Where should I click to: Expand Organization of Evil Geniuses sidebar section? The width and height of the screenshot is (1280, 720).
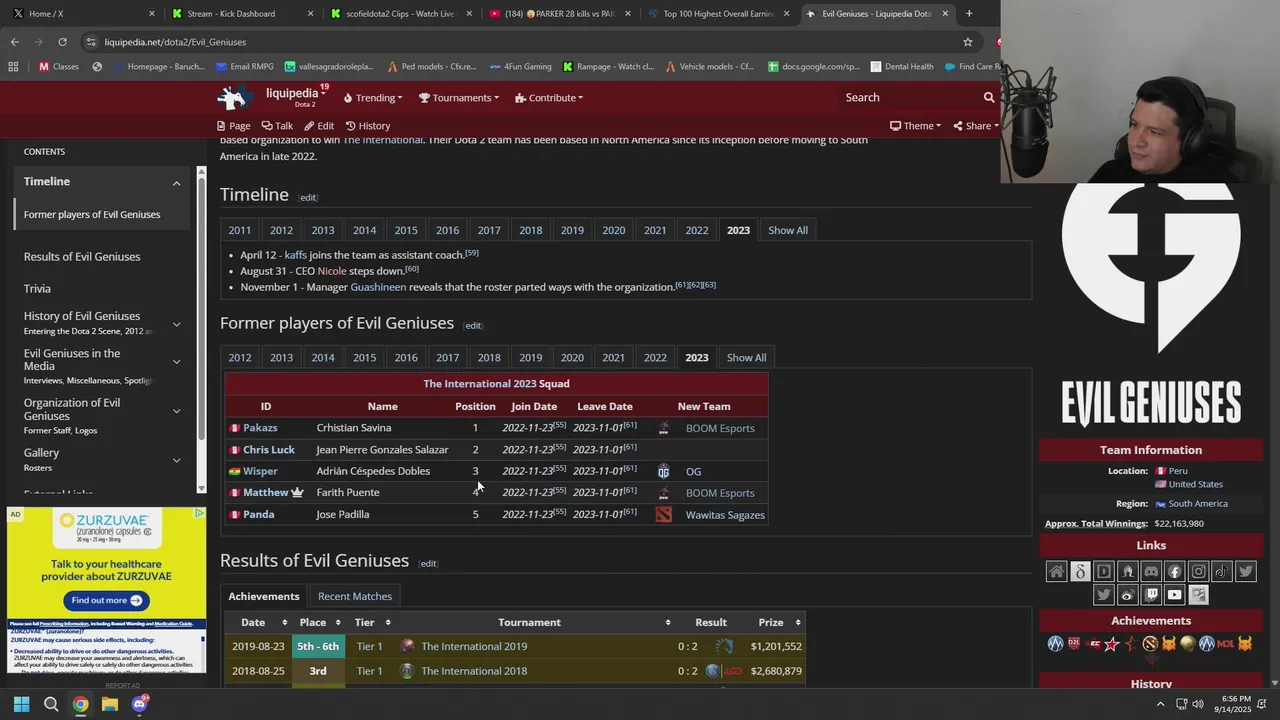[x=176, y=411]
